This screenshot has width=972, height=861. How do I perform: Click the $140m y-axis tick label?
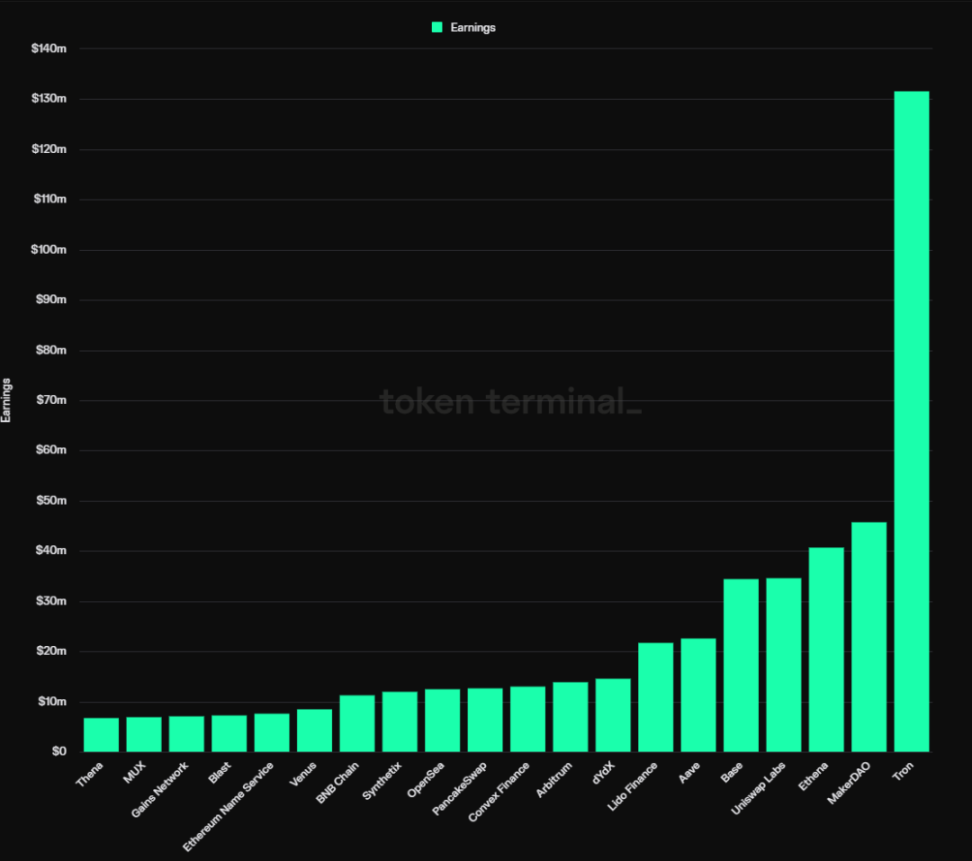point(50,49)
